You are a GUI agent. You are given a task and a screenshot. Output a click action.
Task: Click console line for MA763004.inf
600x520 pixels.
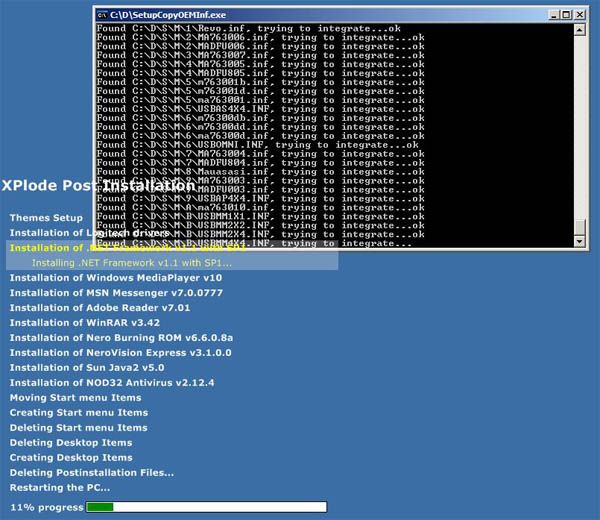click(x=260, y=154)
